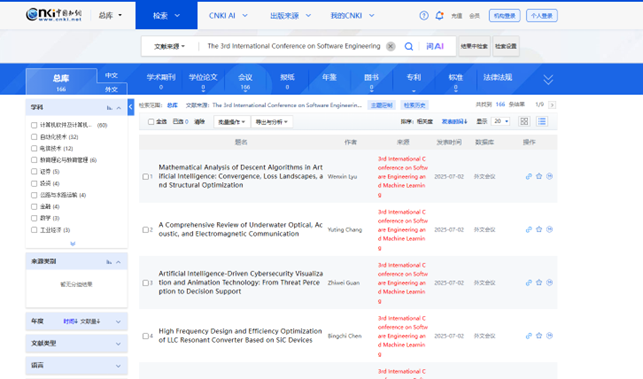
Task: Switch to the 学位论文 tab
Action: tap(203, 81)
